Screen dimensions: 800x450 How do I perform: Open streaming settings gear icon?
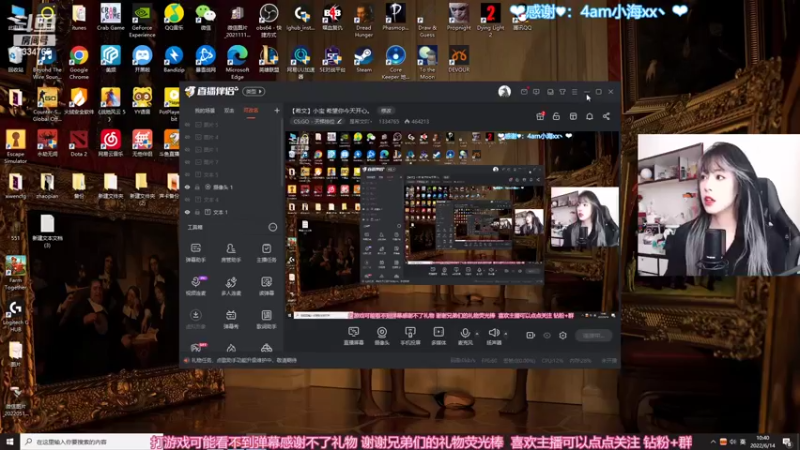563,335
